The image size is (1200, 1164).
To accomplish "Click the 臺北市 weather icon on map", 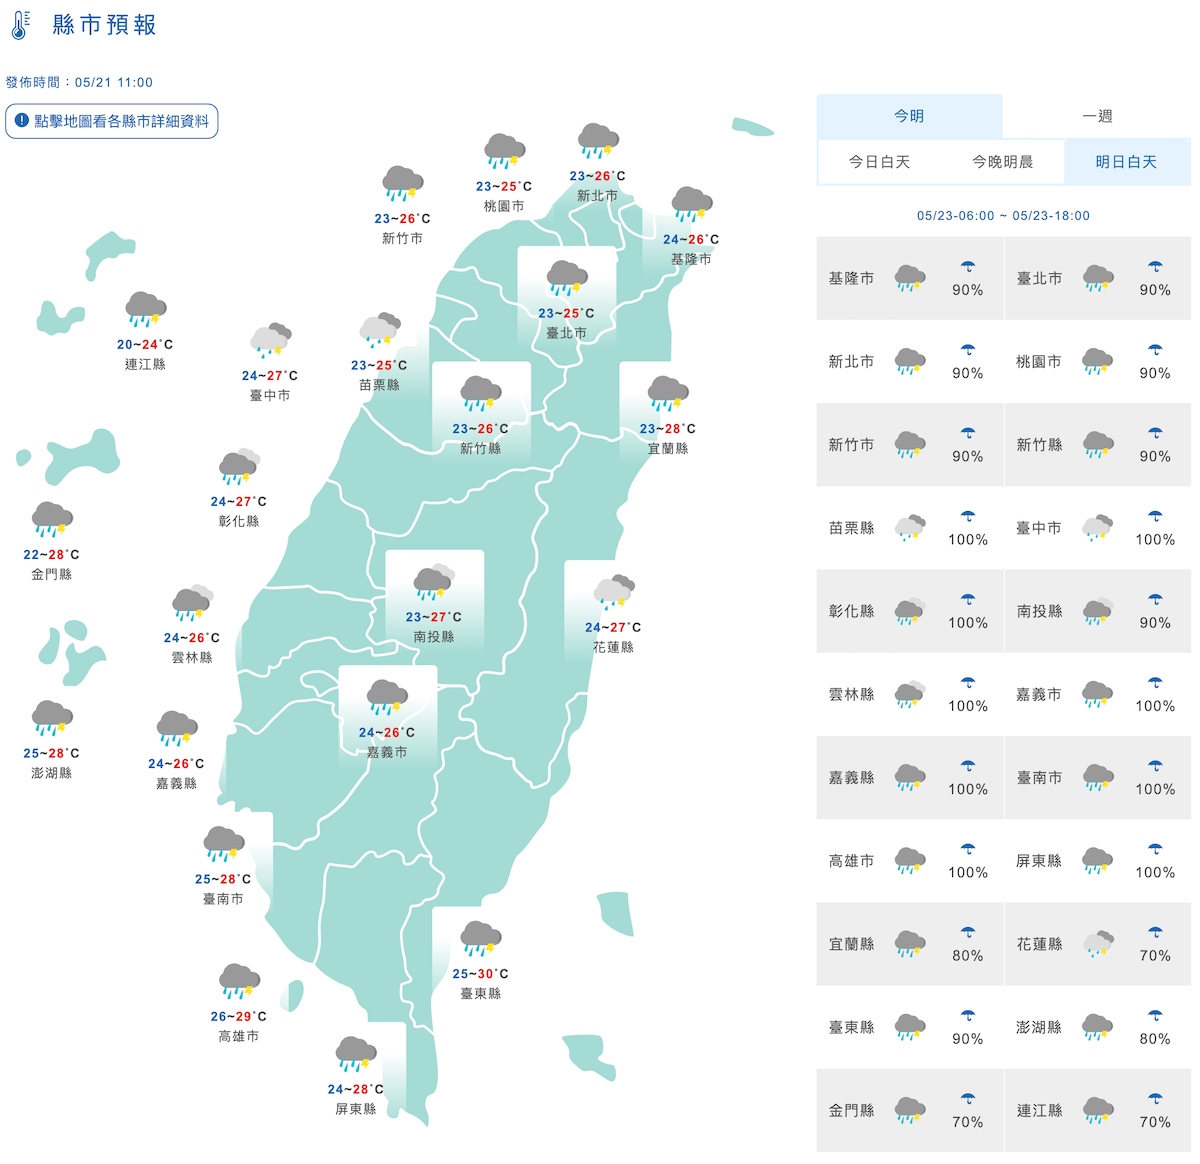I will pyautogui.click(x=567, y=278).
